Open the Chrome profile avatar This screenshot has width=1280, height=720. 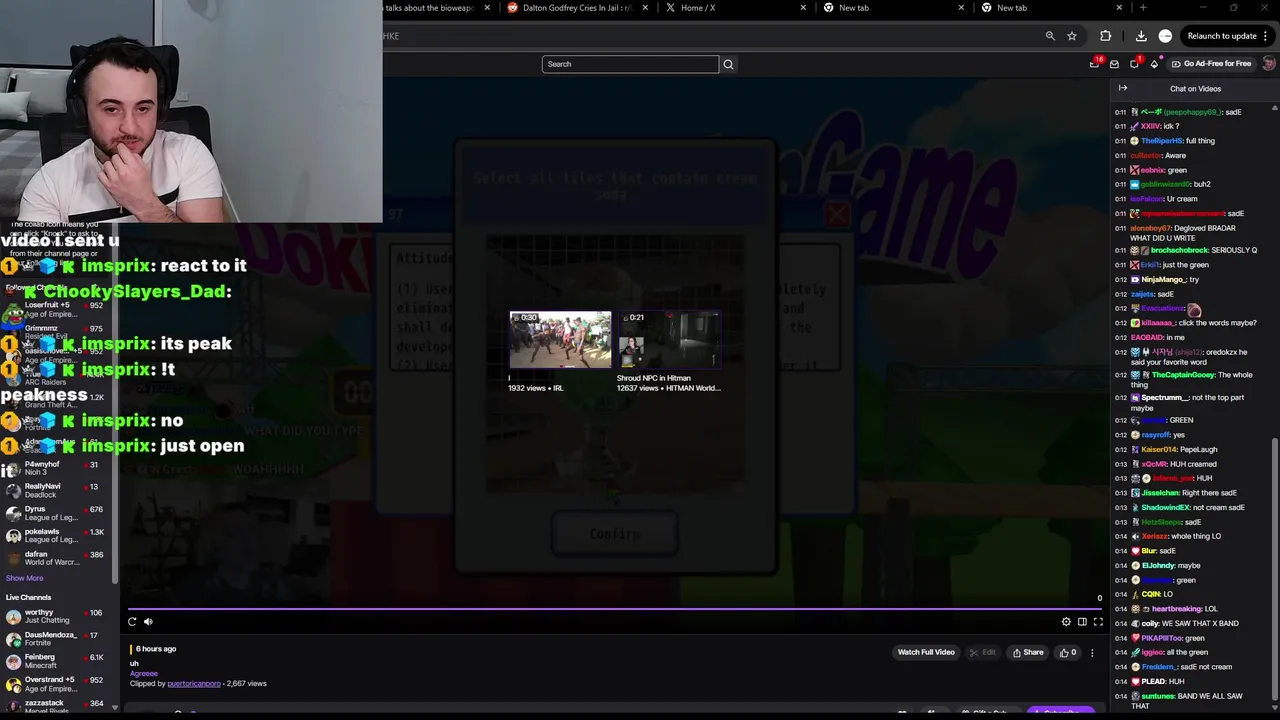(x=1165, y=36)
